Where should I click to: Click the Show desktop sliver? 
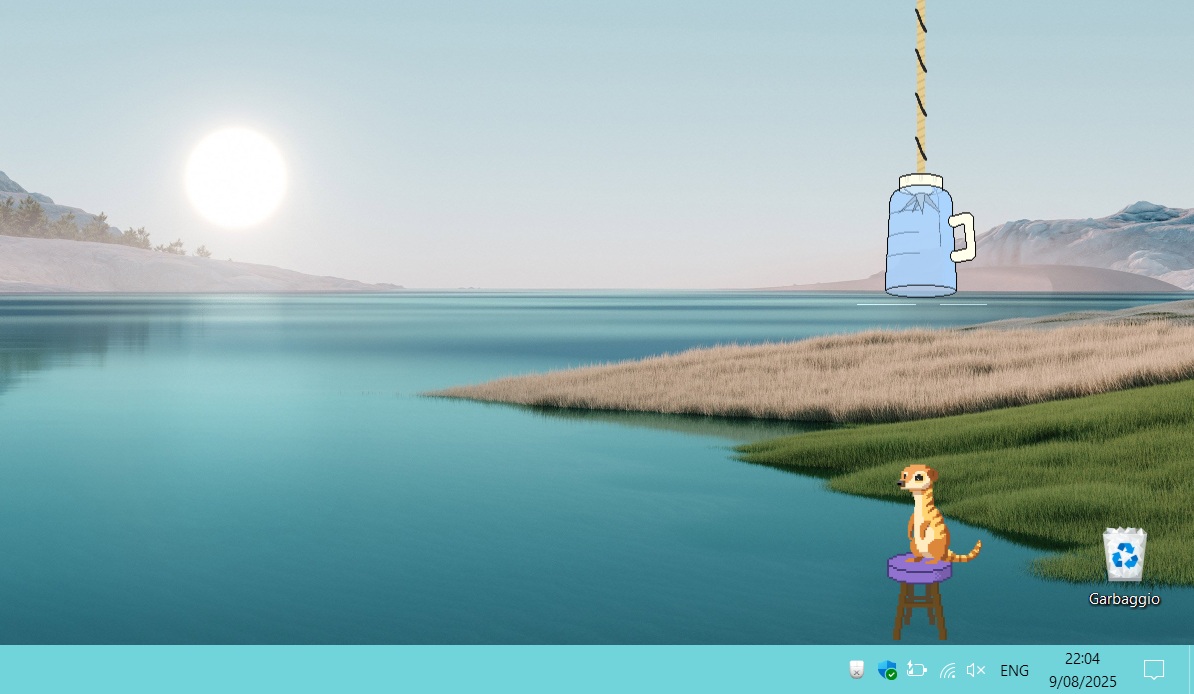point(1191,670)
